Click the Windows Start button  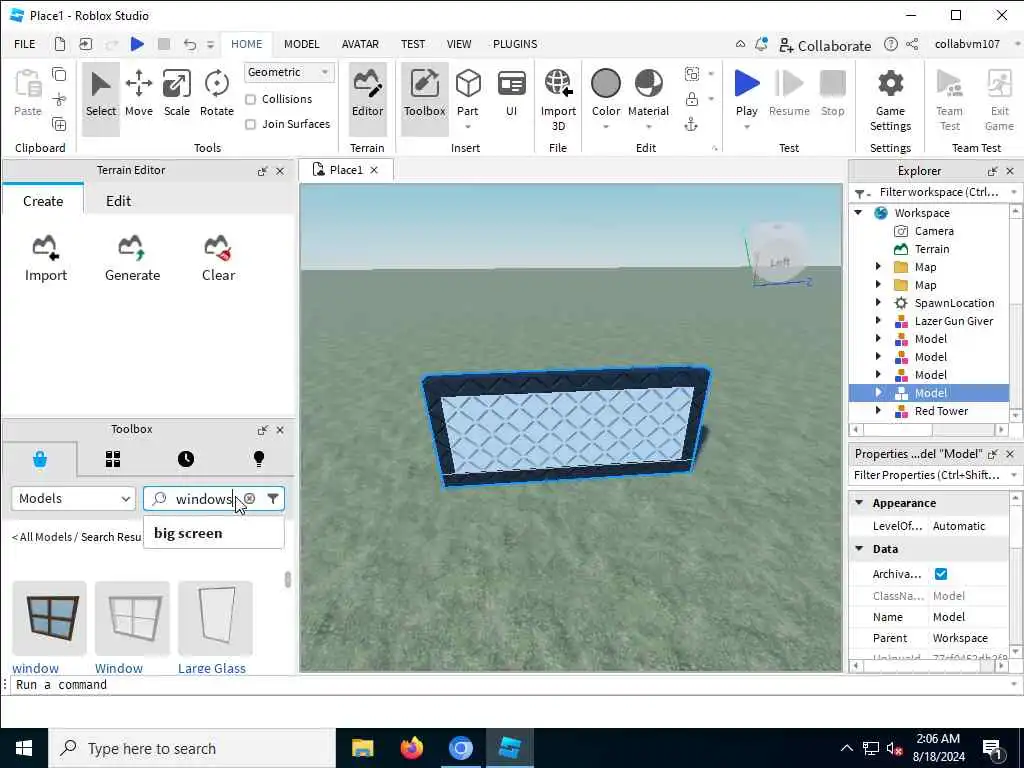pos(24,748)
